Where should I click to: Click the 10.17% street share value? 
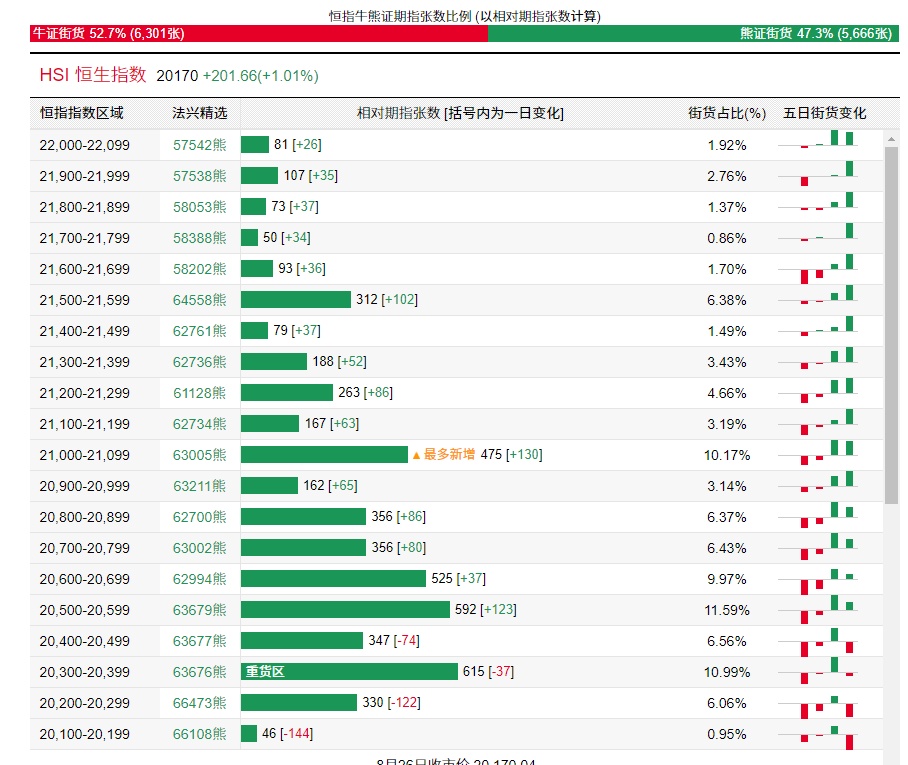pos(727,455)
